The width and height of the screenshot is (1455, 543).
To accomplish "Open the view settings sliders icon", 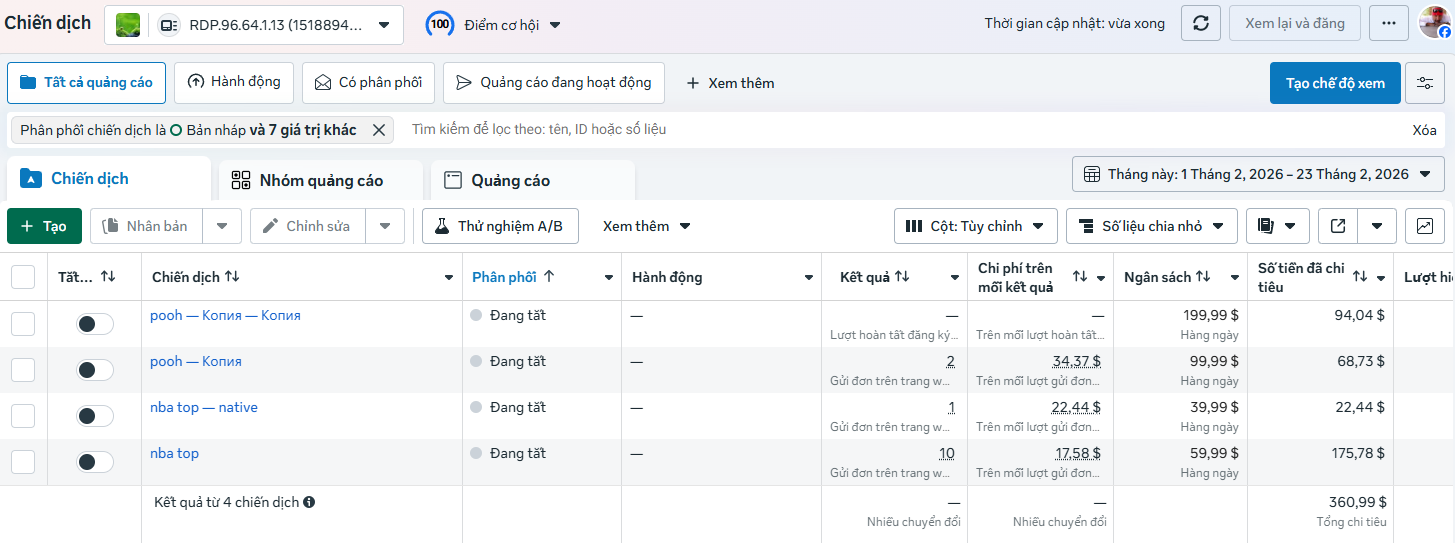I will click(1424, 83).
